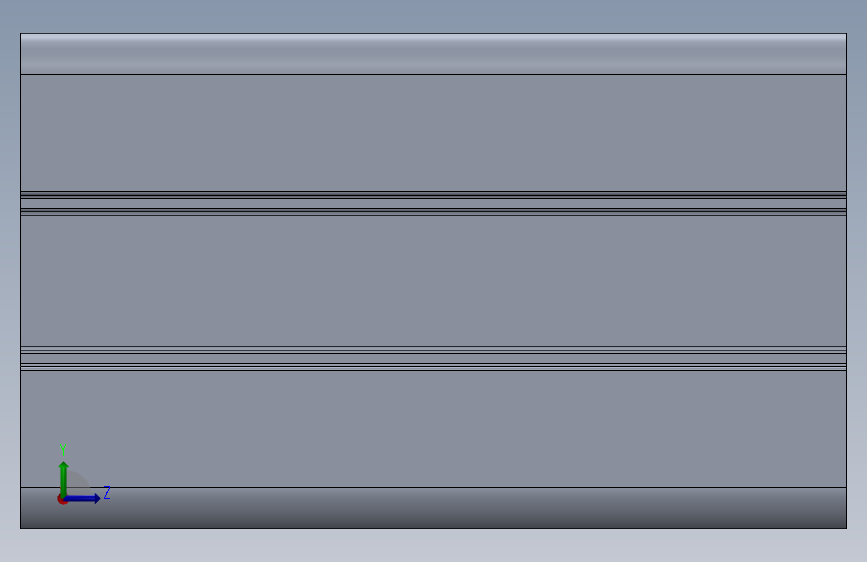Select the top outer edge of the model
Image resolution: width=867 pixels, height=562 pixels.
click(x=434, y=34)
